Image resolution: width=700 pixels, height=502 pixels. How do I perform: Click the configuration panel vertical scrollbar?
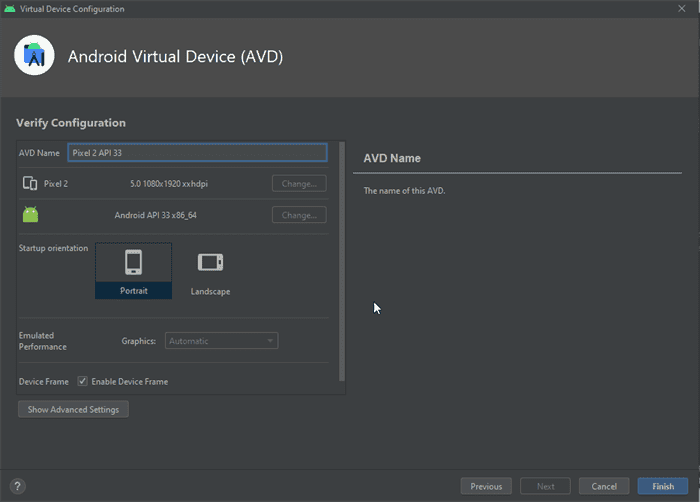[x=342, y=260]
